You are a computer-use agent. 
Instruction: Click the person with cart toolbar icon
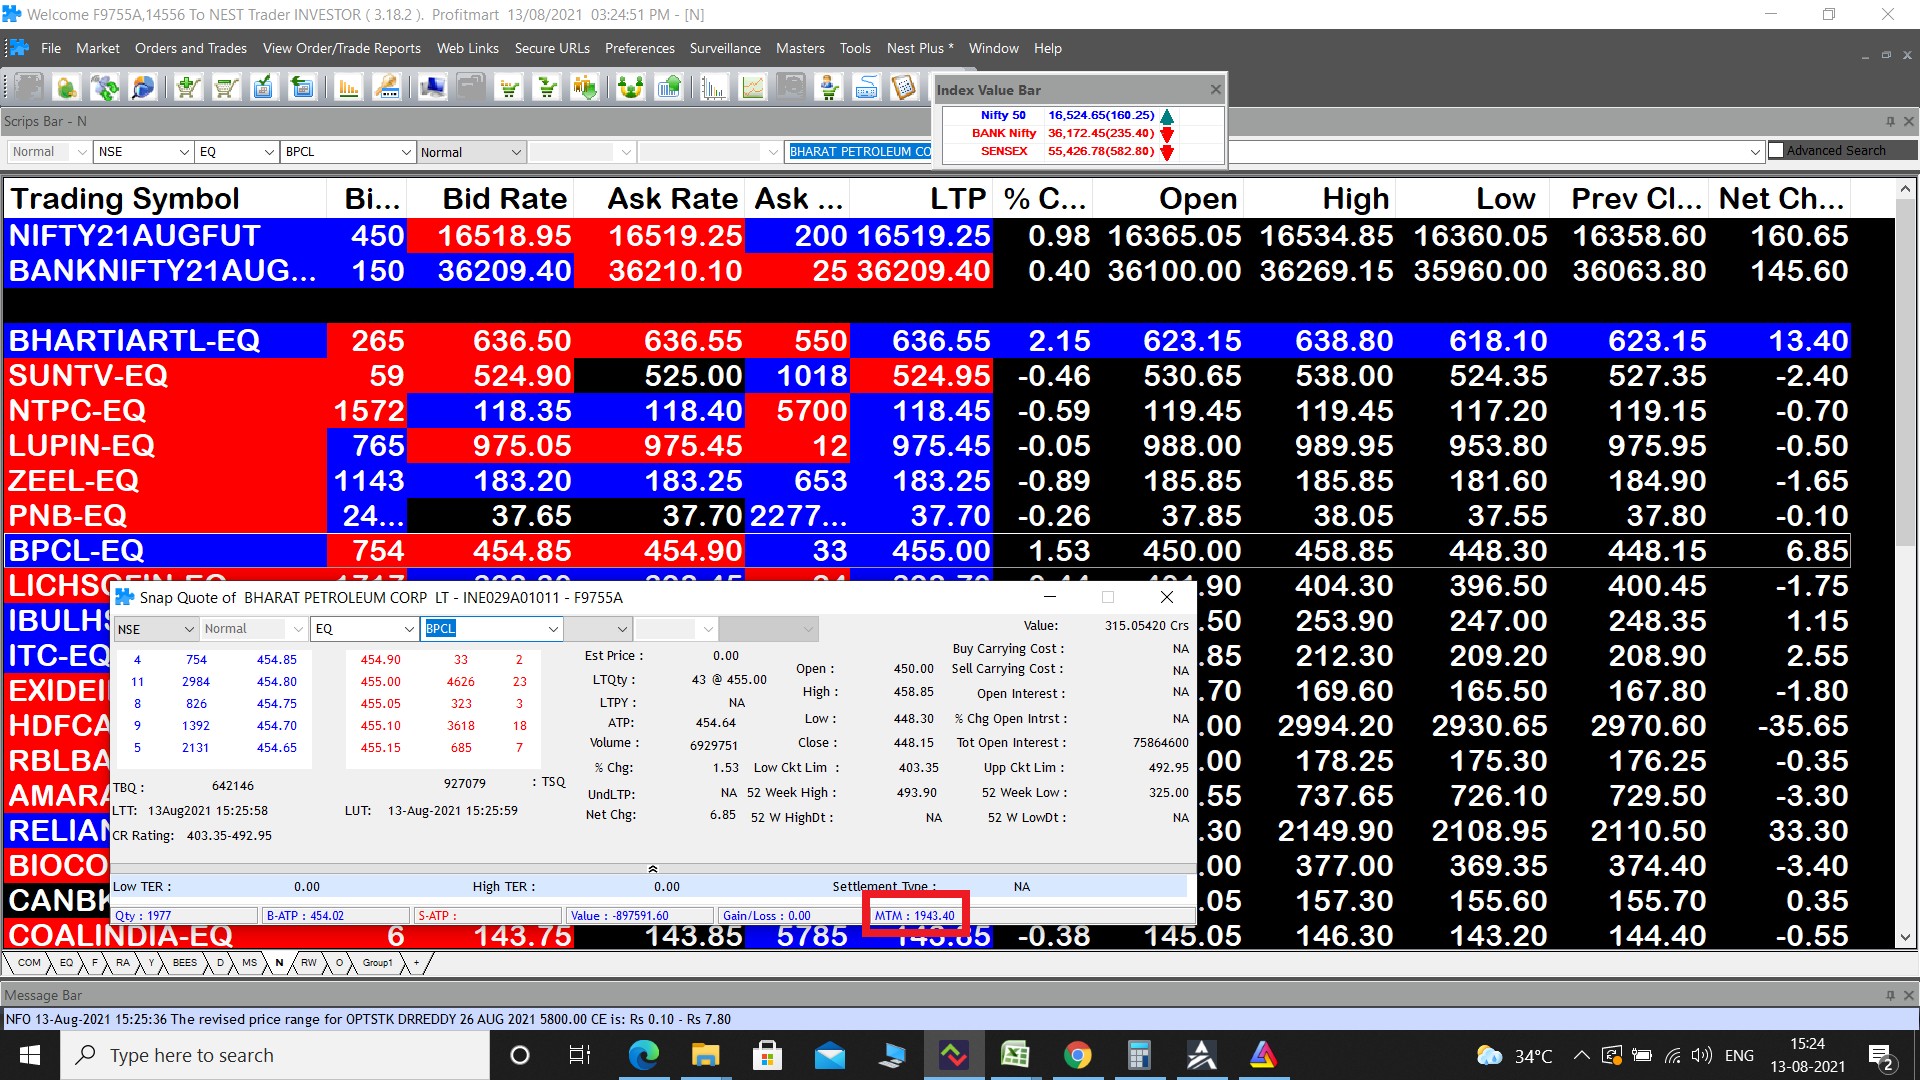[x=829, y=88]
